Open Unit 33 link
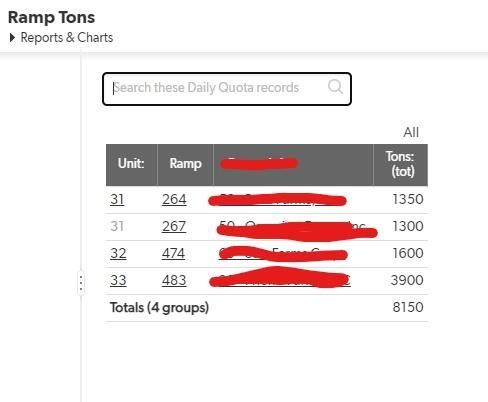This screenshot has height=402, width=488. tap(118, 280)
